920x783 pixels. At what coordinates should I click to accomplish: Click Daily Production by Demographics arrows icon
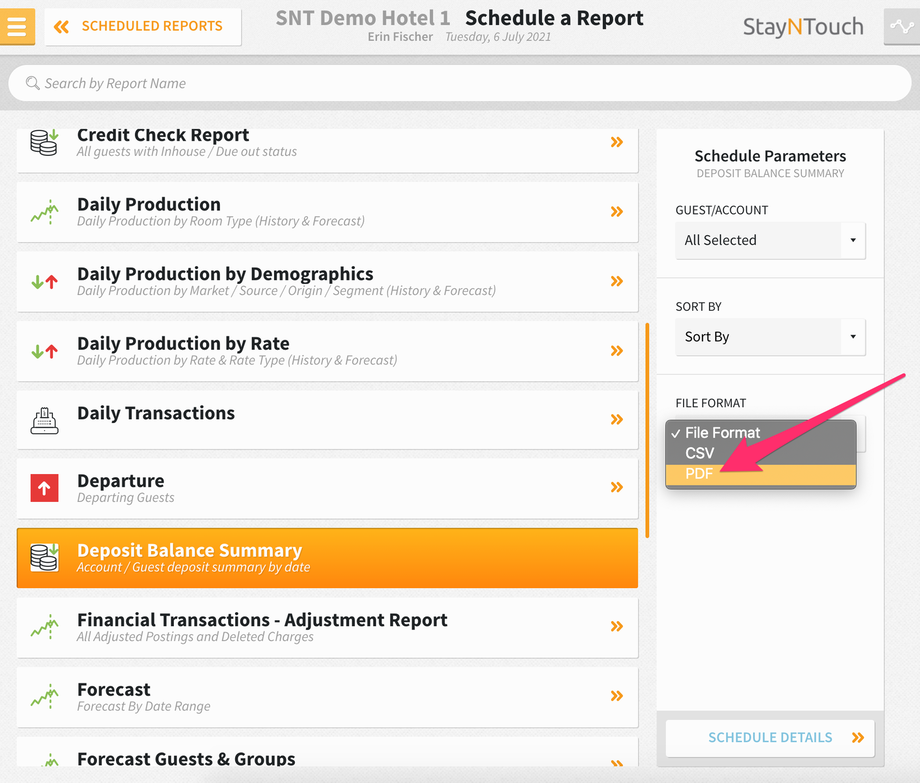click(45, 282)
